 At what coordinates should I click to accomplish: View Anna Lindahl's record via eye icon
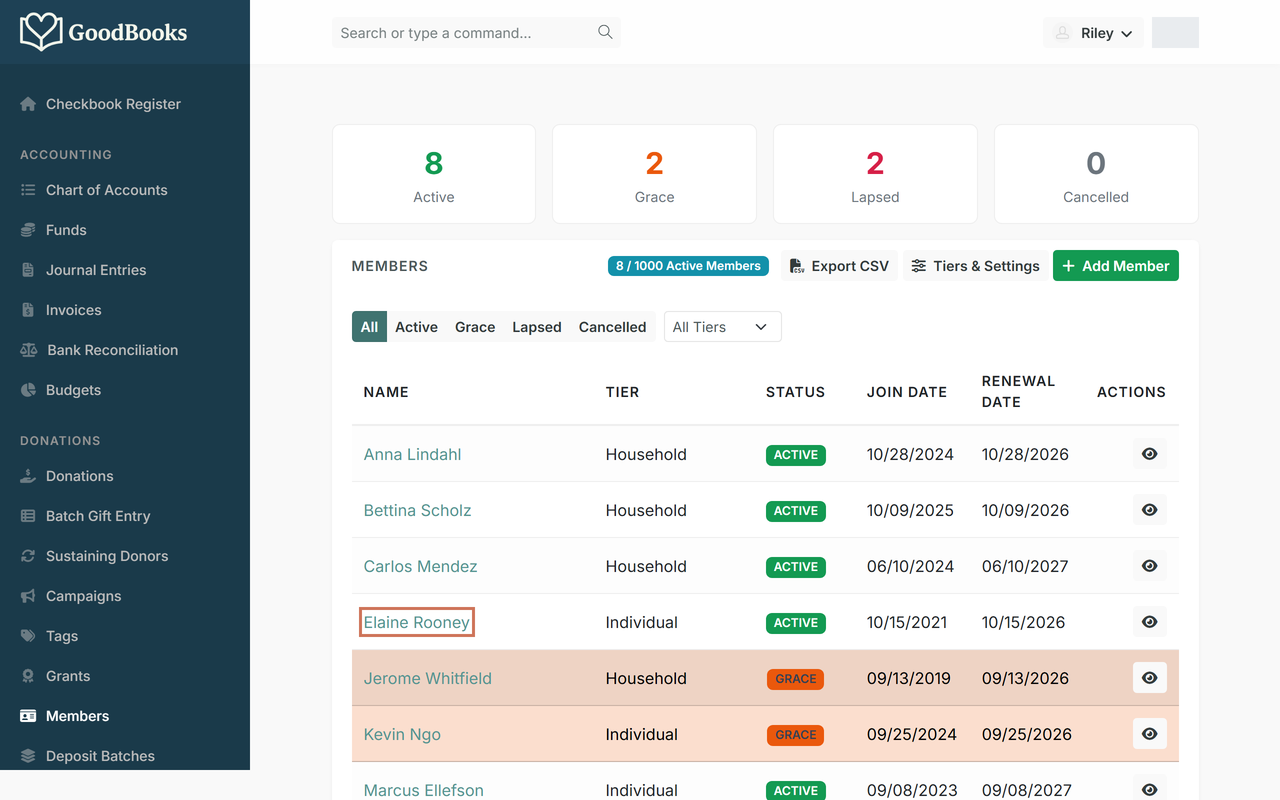[x=1150, y=454]
